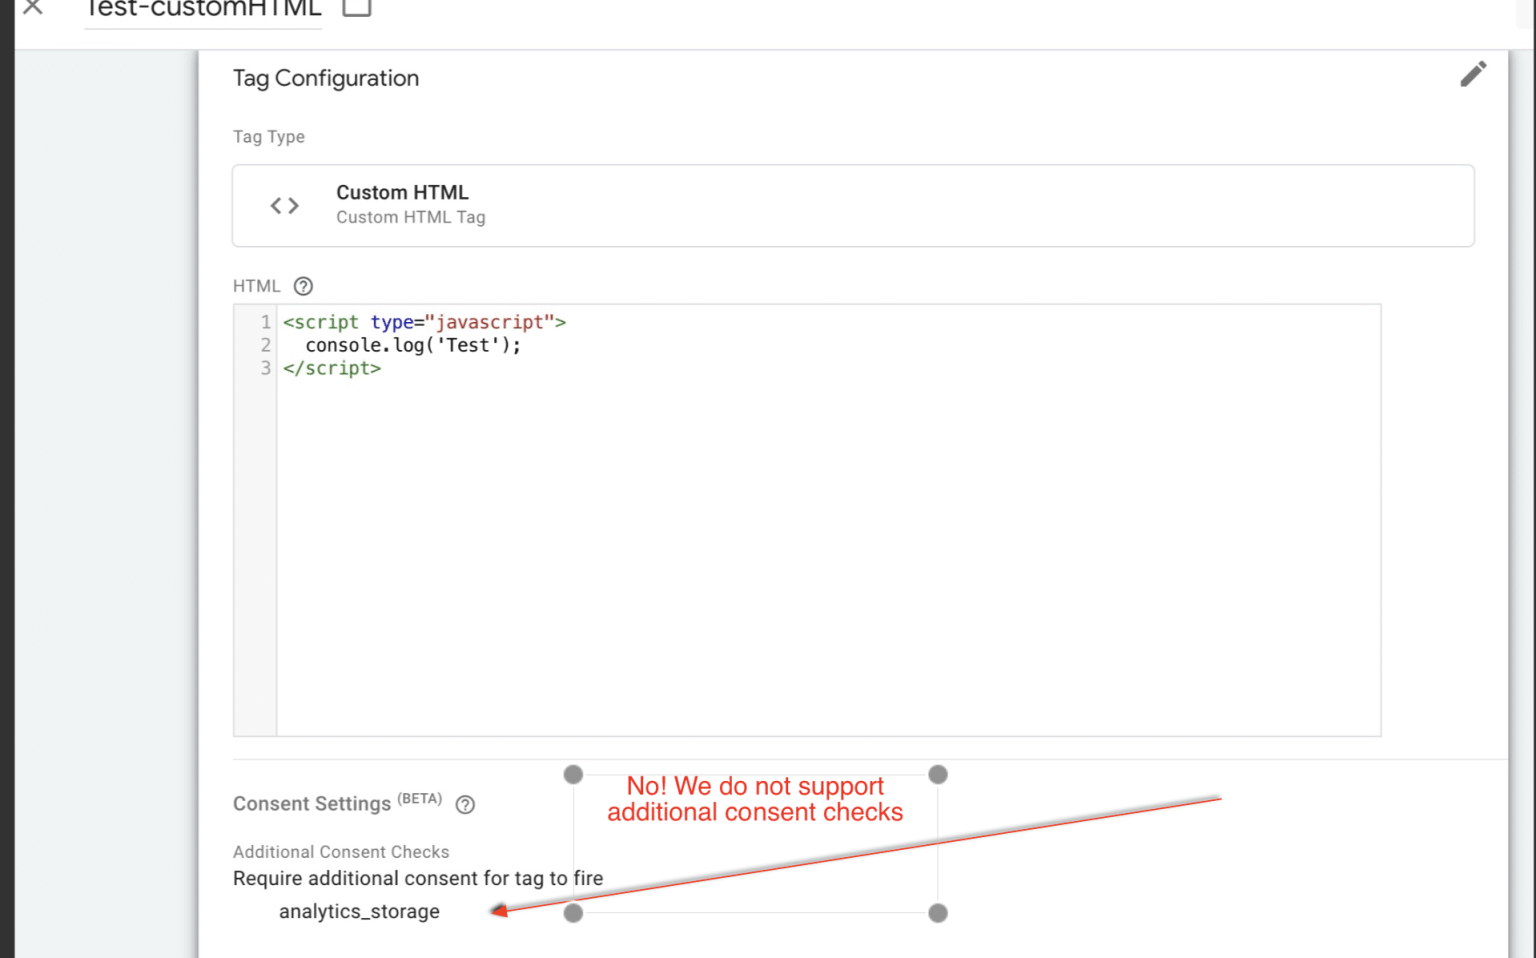Click the Tag Configuration heading
1536x958 pixels.
(326, 78)
